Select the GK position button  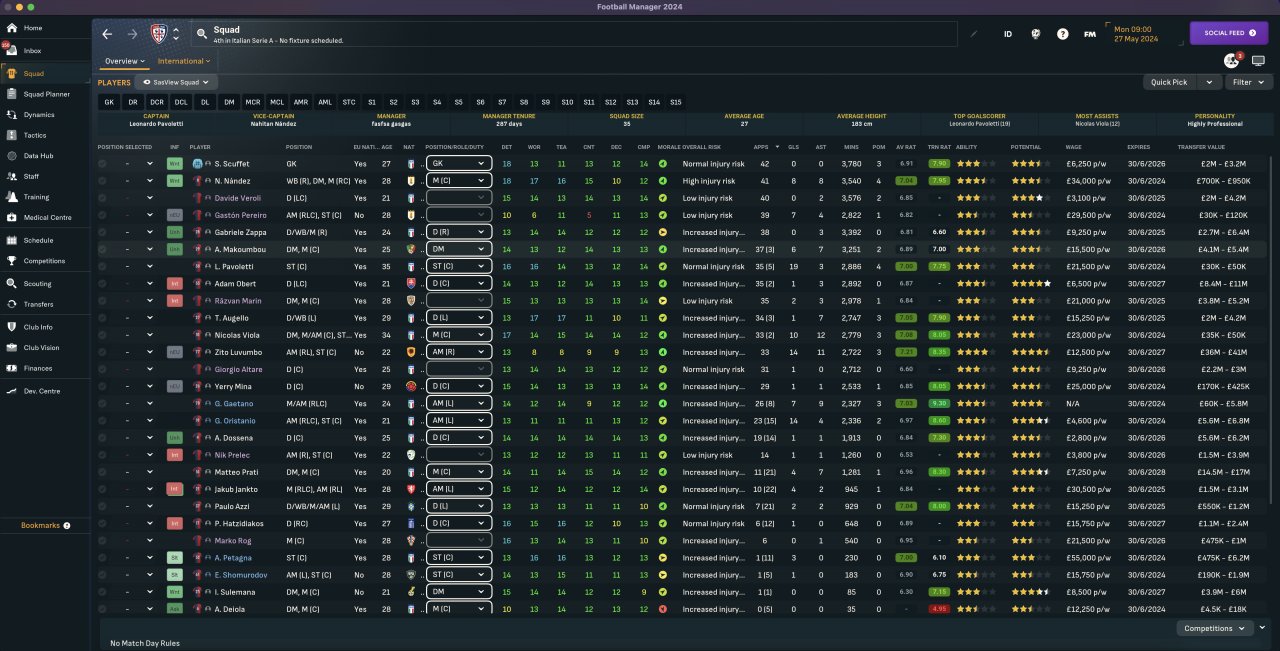pos(109,102)
